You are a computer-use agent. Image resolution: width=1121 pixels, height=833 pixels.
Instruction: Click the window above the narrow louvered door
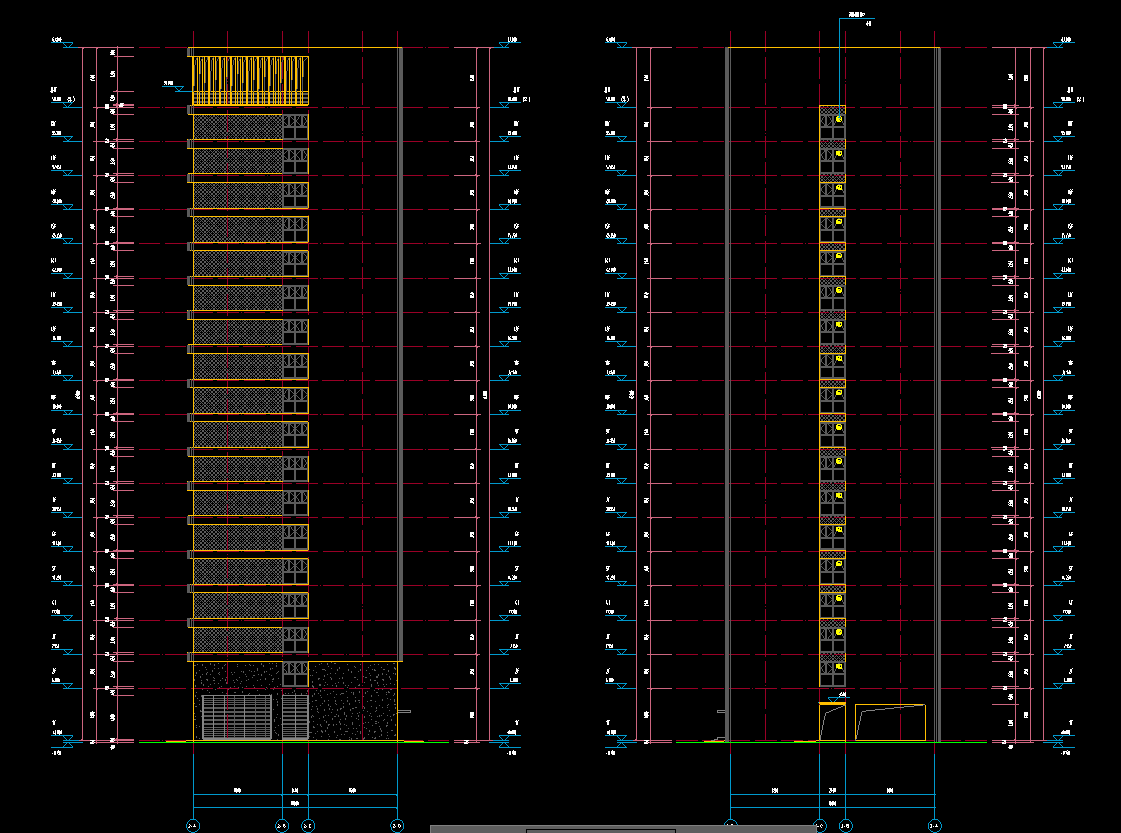point(295,674)
